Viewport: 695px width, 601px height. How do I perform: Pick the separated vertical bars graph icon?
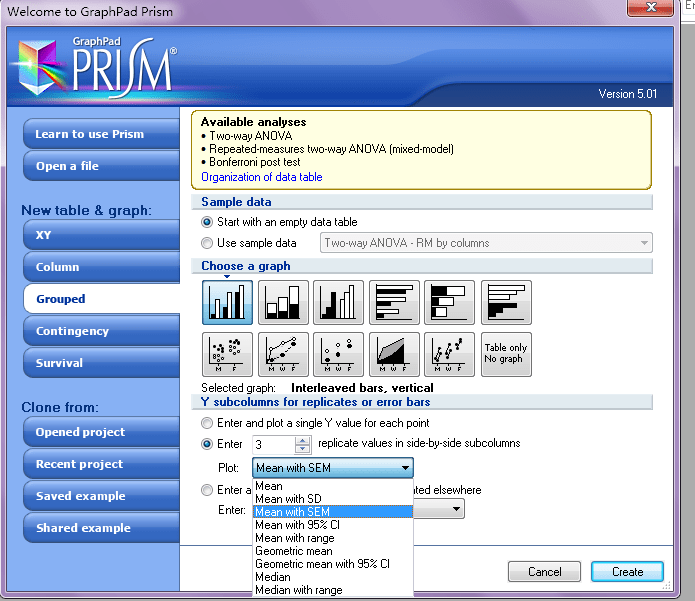coord(338,302)
